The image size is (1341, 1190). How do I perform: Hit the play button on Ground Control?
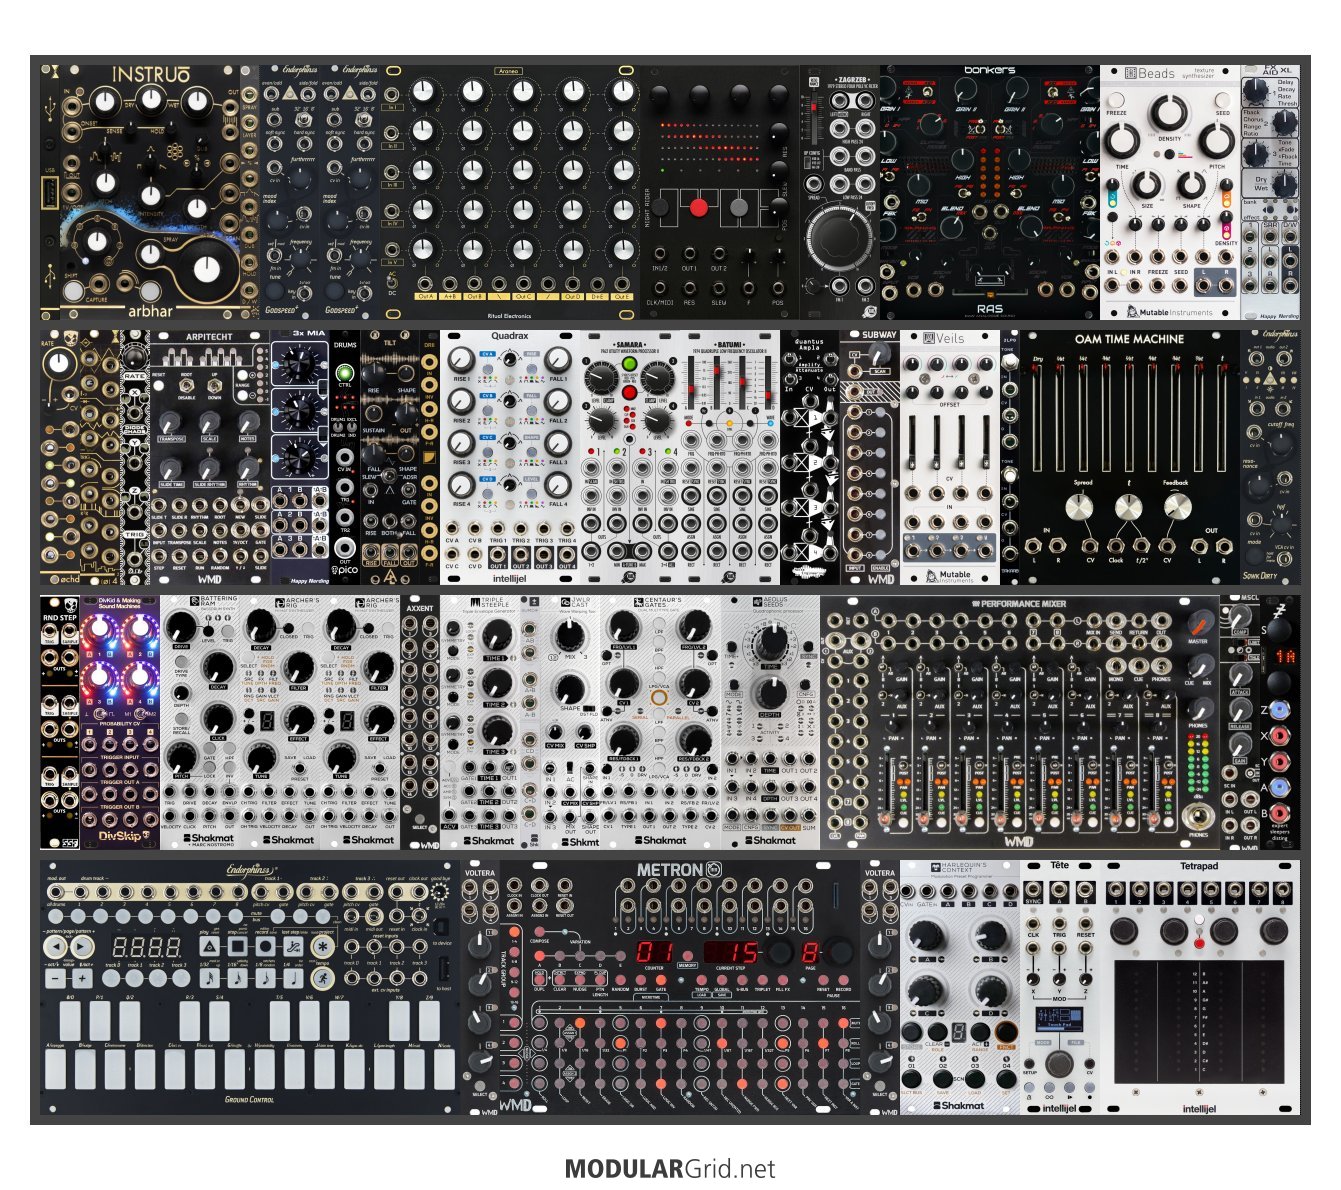pos(209,946)
